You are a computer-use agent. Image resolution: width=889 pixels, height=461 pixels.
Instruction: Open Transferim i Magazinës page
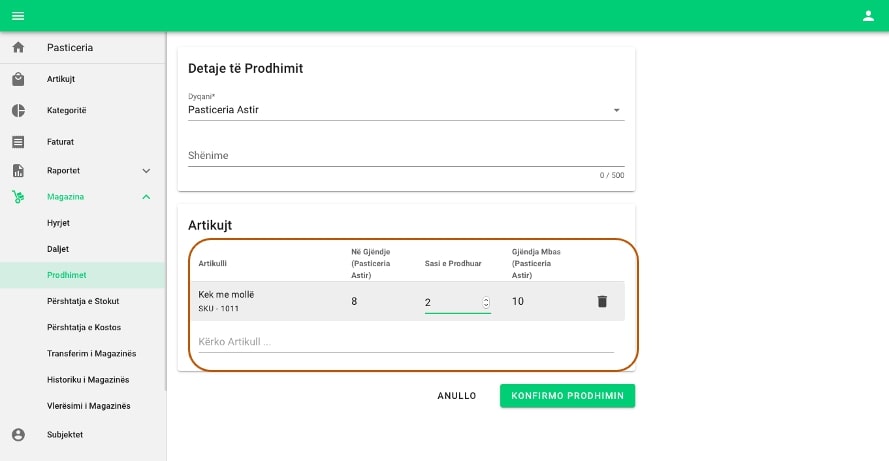coord(91,354)
